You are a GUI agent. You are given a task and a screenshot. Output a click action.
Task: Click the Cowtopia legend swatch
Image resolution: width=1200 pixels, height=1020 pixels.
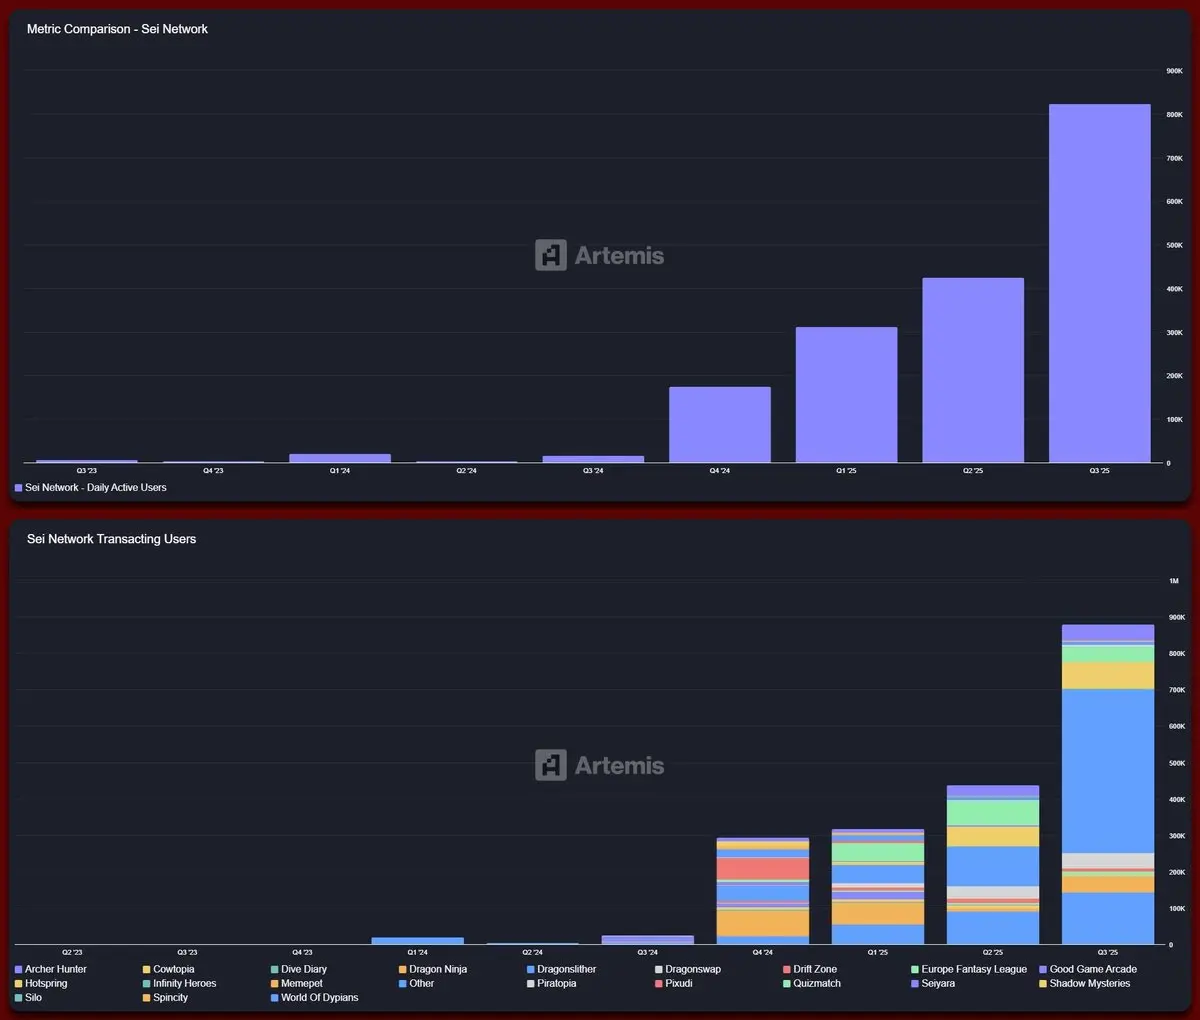[146, 969]
